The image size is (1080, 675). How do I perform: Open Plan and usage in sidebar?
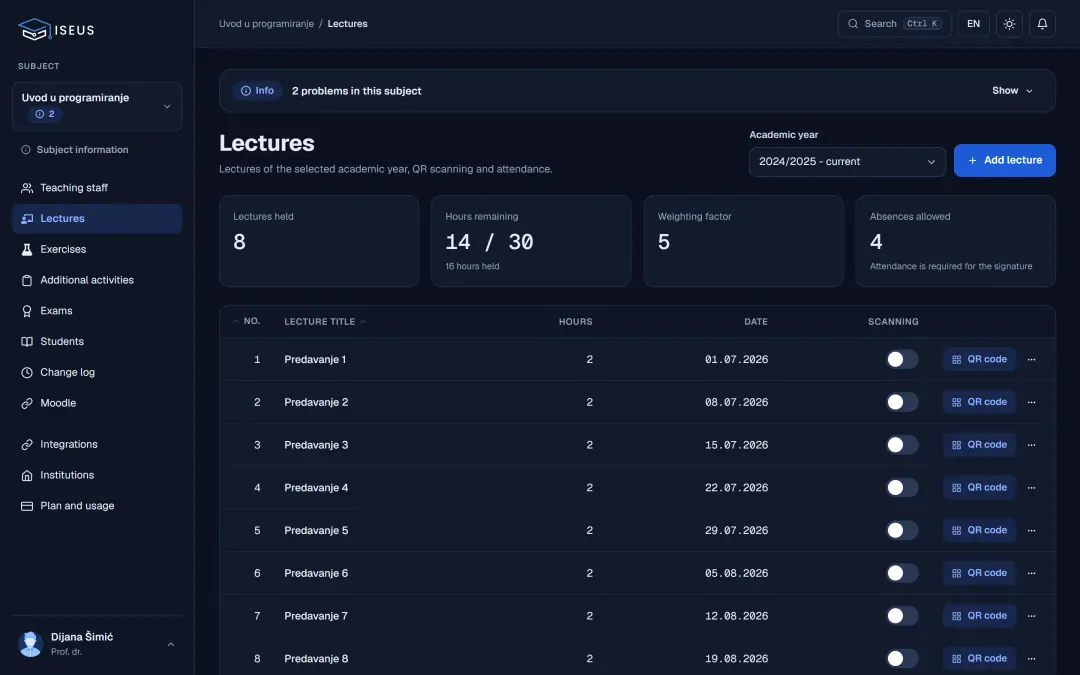tap(97, 506)
